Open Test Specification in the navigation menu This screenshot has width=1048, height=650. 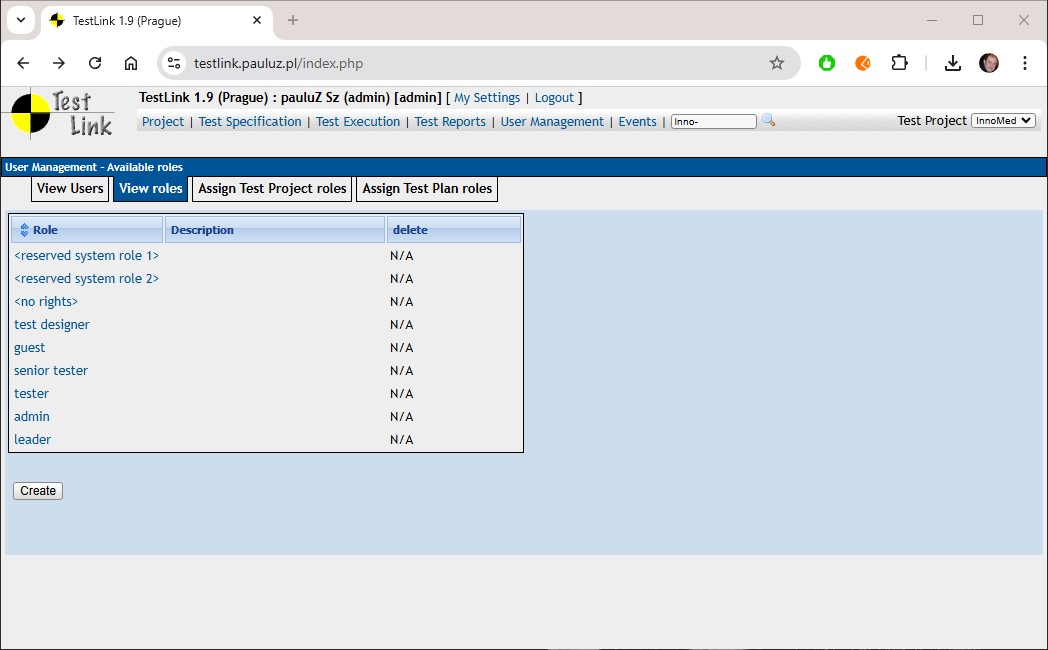coord(250,122)
